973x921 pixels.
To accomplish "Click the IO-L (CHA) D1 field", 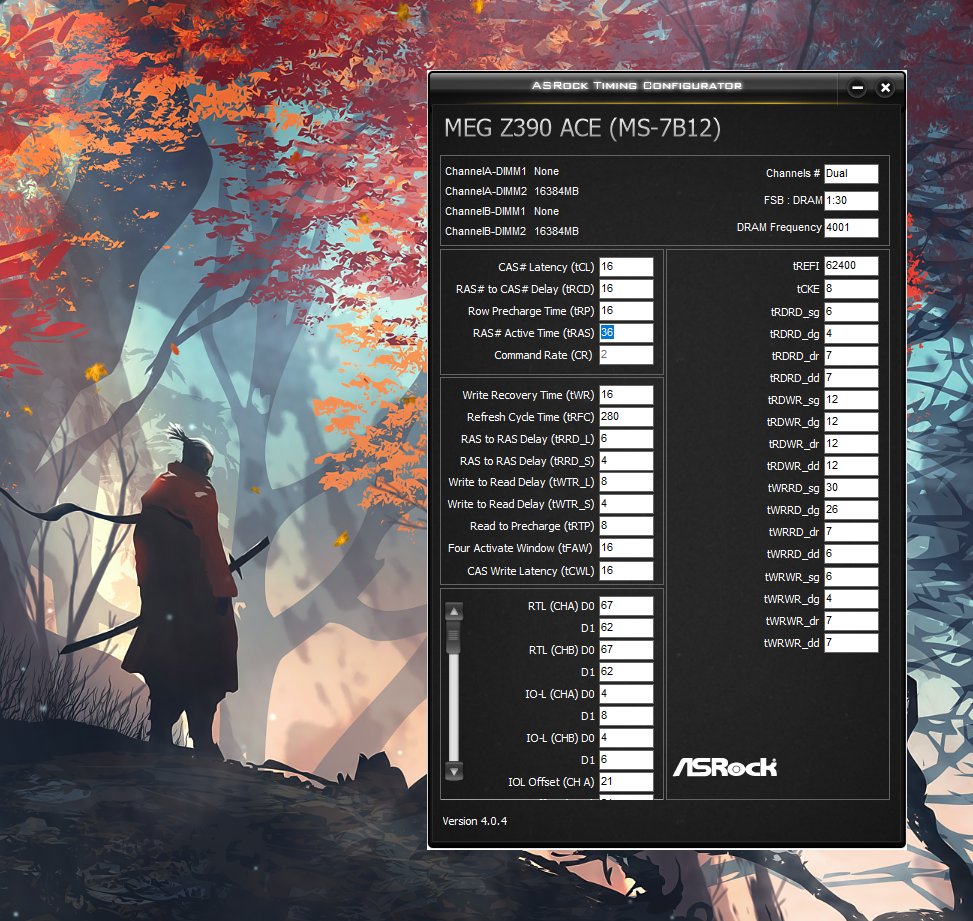I will click(x=626, y=716).
